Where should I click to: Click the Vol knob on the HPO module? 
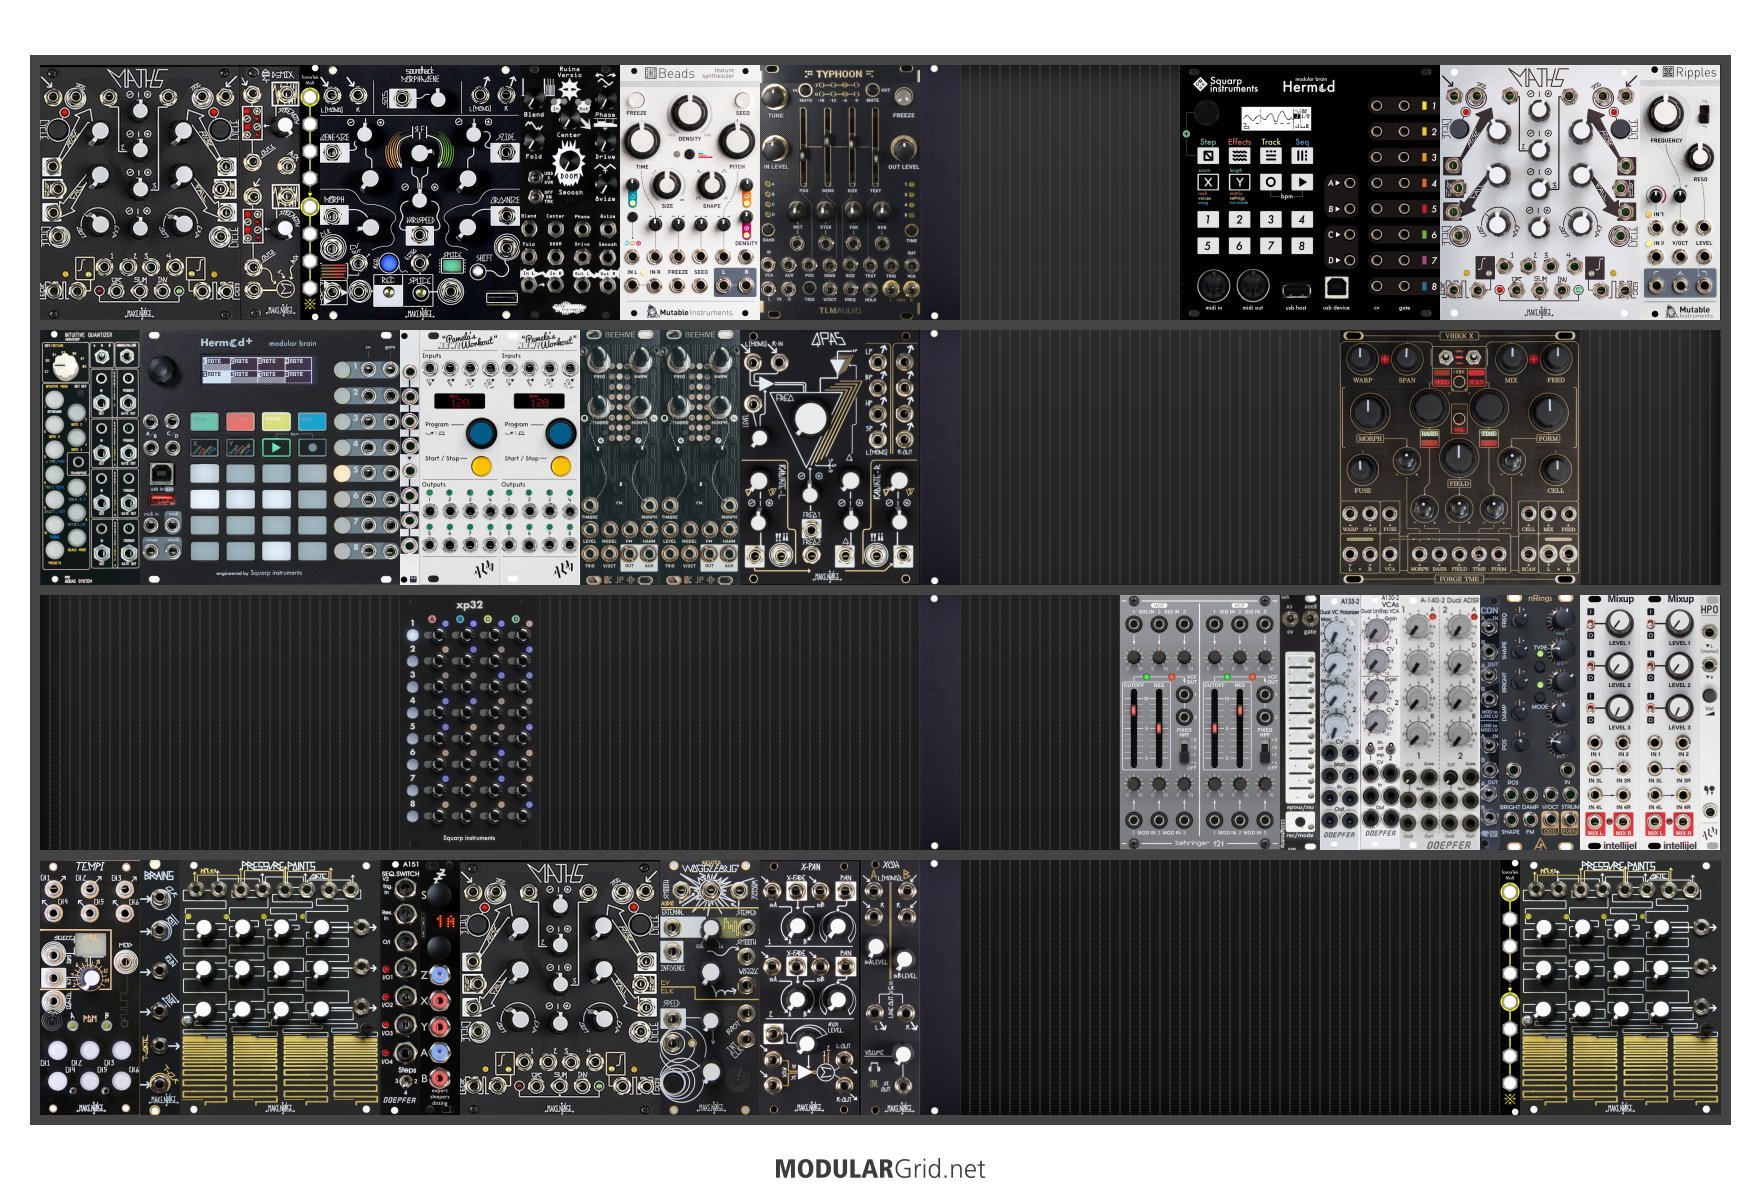pyautogui.click(x=1709, y=695)
